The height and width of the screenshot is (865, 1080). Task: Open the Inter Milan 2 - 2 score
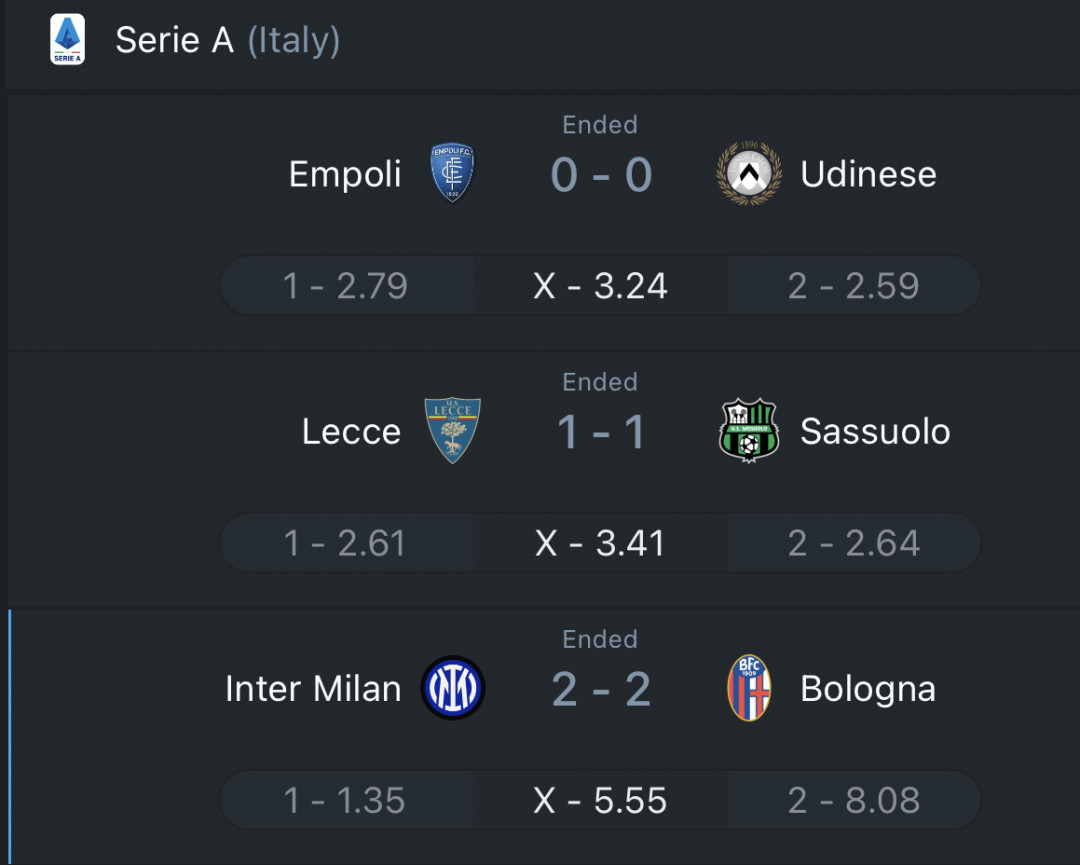point(601,689)
